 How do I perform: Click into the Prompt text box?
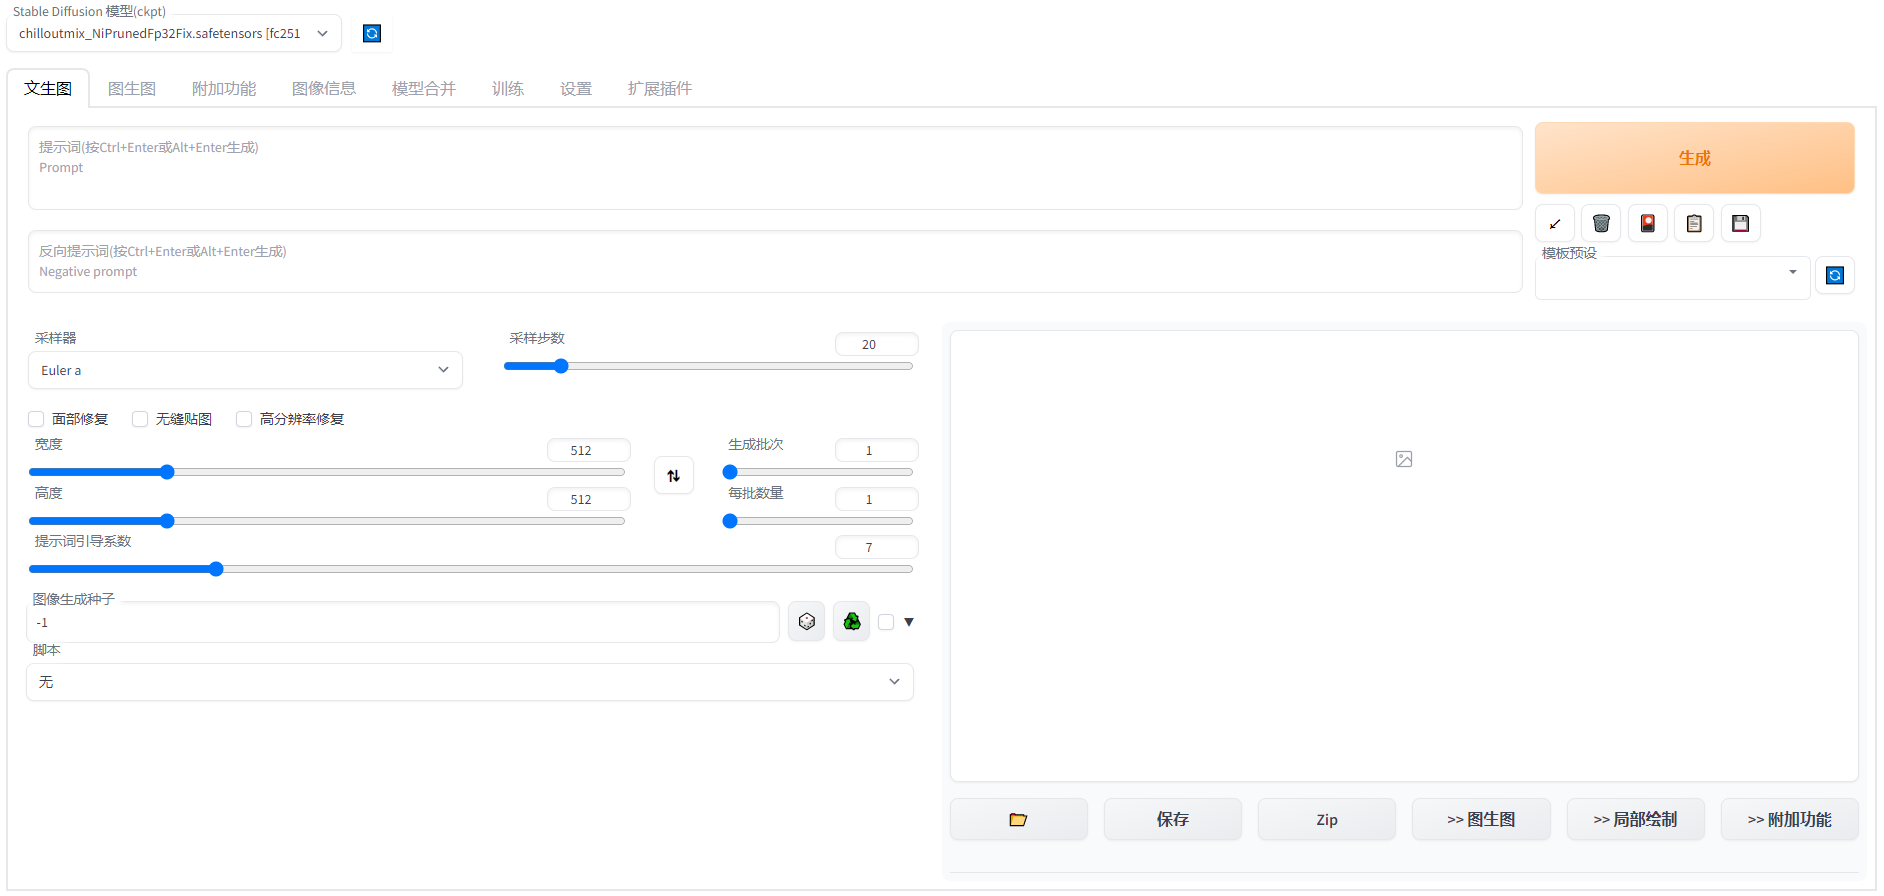[x=775, y=168]
